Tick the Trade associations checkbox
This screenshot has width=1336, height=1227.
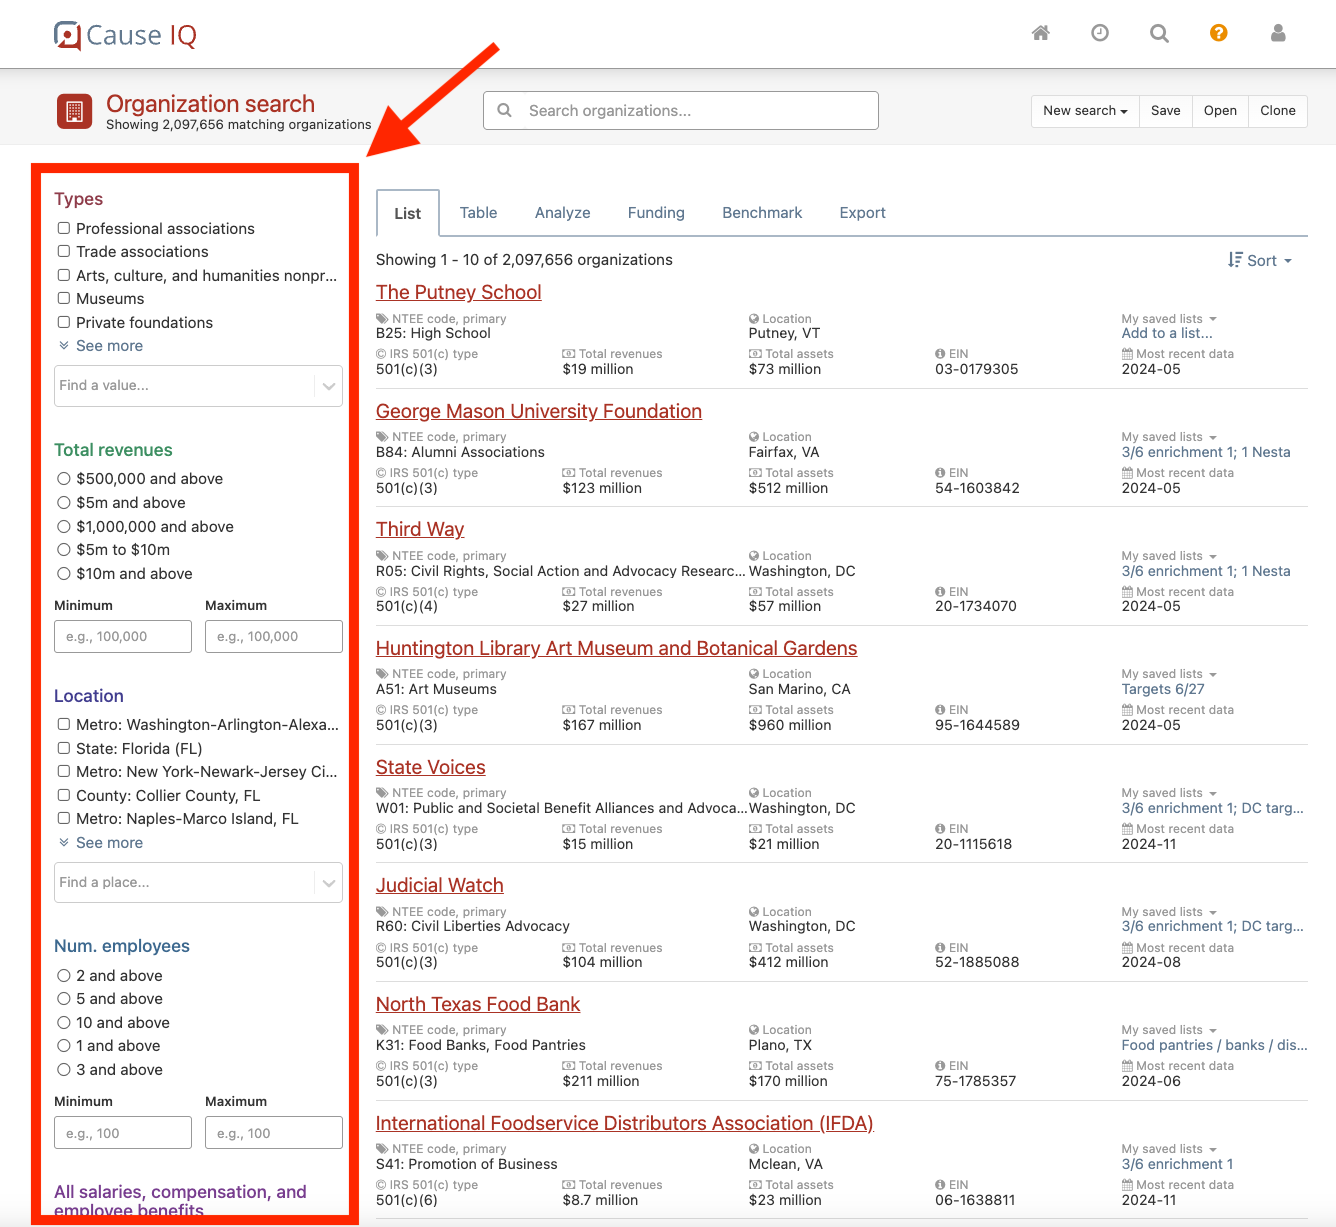point(64,251)
